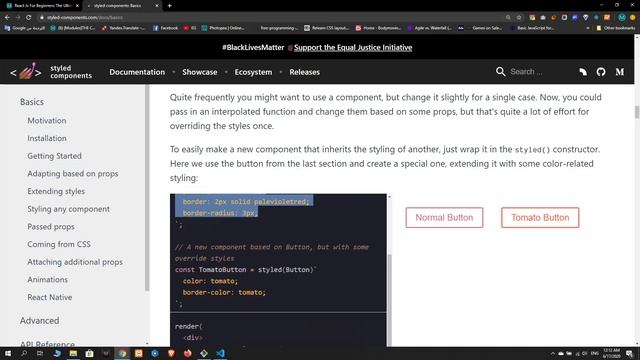
Task: Open the Medium 'M' icon in navbar
Action: pos(620,72)
